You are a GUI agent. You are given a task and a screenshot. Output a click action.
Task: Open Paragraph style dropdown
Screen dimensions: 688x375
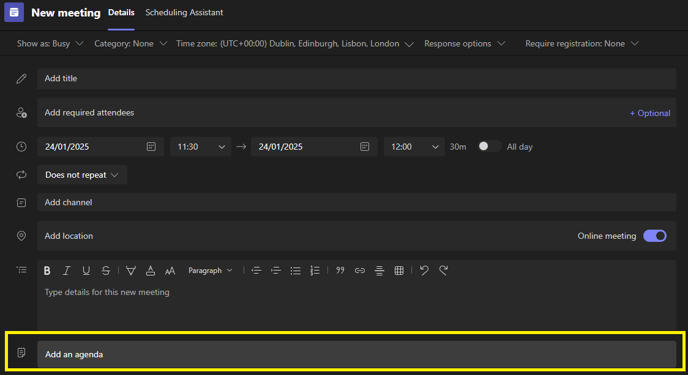pos(210,271)
